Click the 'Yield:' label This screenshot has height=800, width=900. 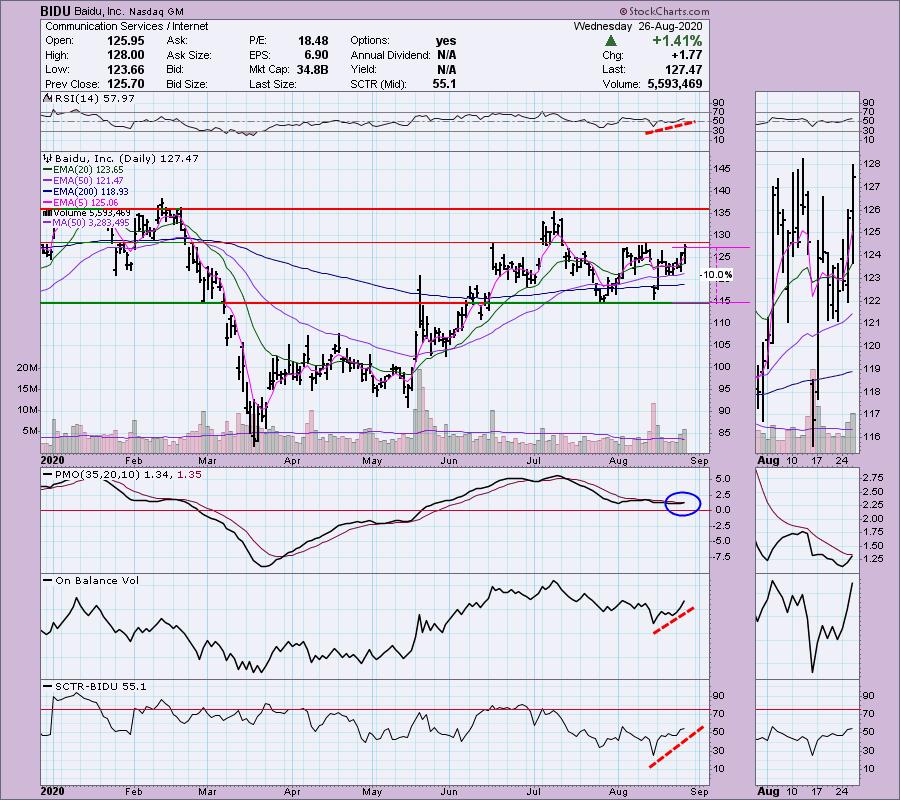[x=363, y=69]
